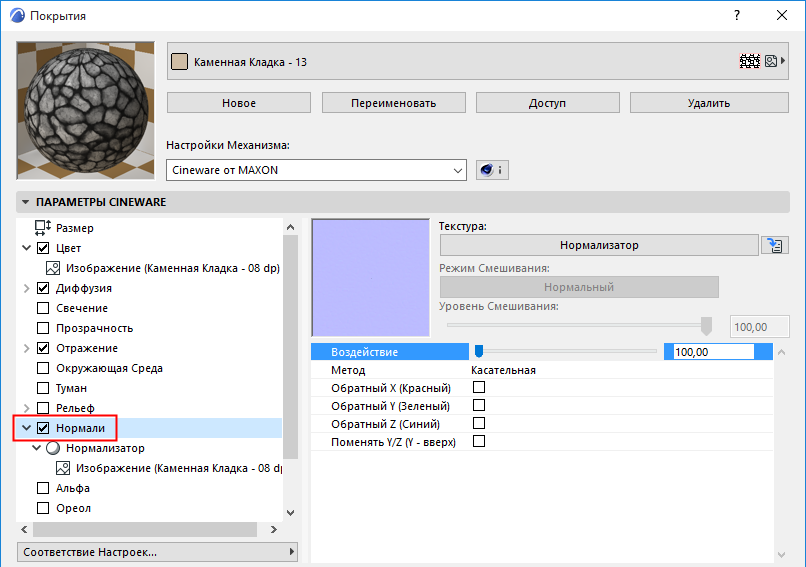Enable the Рельеф channel checkbox
Viewport: 806px width, 567px height.
tap(43, 408)
